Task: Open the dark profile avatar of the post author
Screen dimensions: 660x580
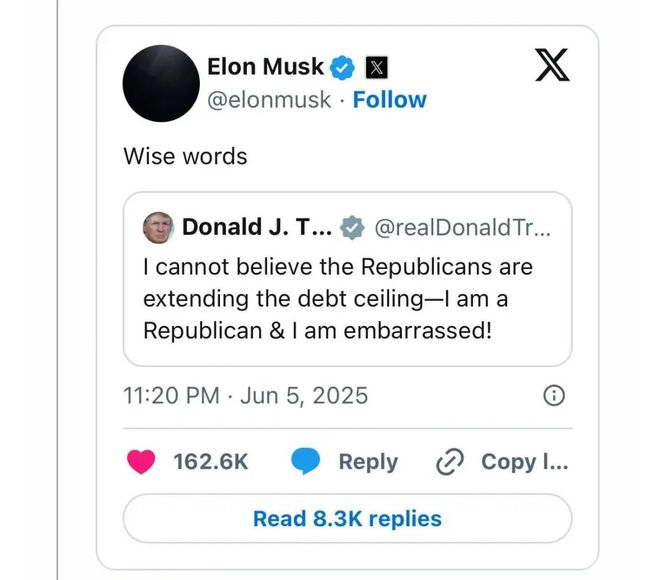Action: 160,83
